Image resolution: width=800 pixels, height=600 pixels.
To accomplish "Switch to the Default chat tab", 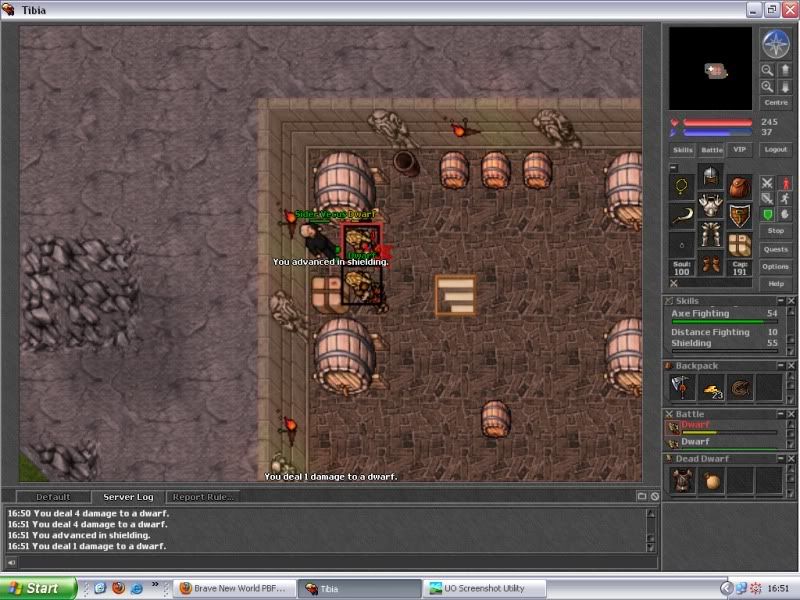I will click(x=53, y=496).
